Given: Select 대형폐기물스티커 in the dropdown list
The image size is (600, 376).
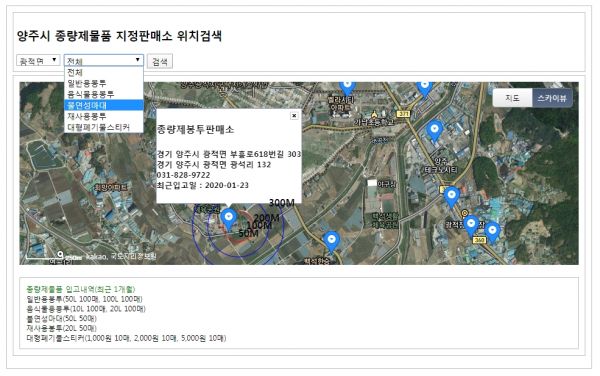Looking at the screenshot, I should [x=104, y=127].
